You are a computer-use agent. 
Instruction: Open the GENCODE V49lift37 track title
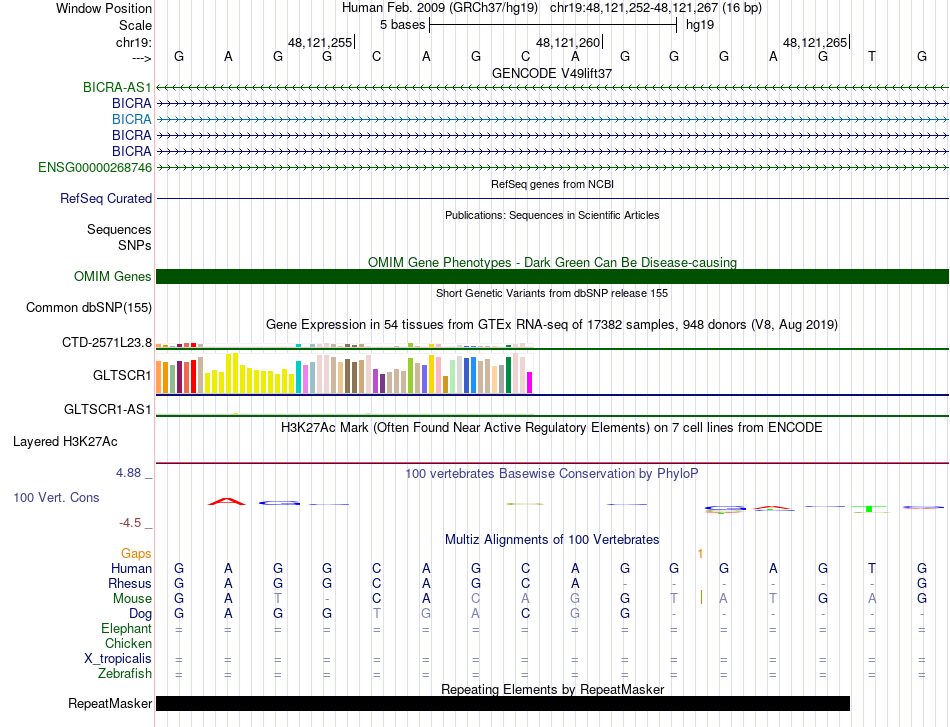click(552, 73)
